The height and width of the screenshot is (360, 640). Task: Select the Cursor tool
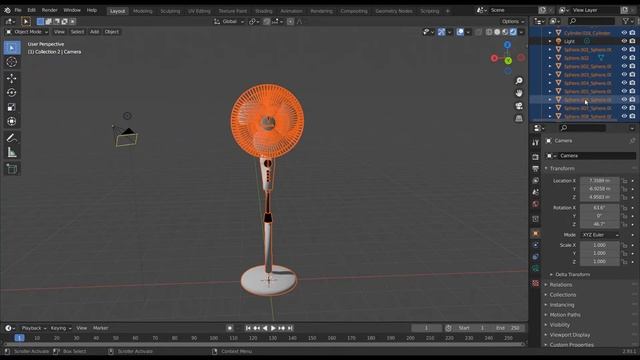12,62
